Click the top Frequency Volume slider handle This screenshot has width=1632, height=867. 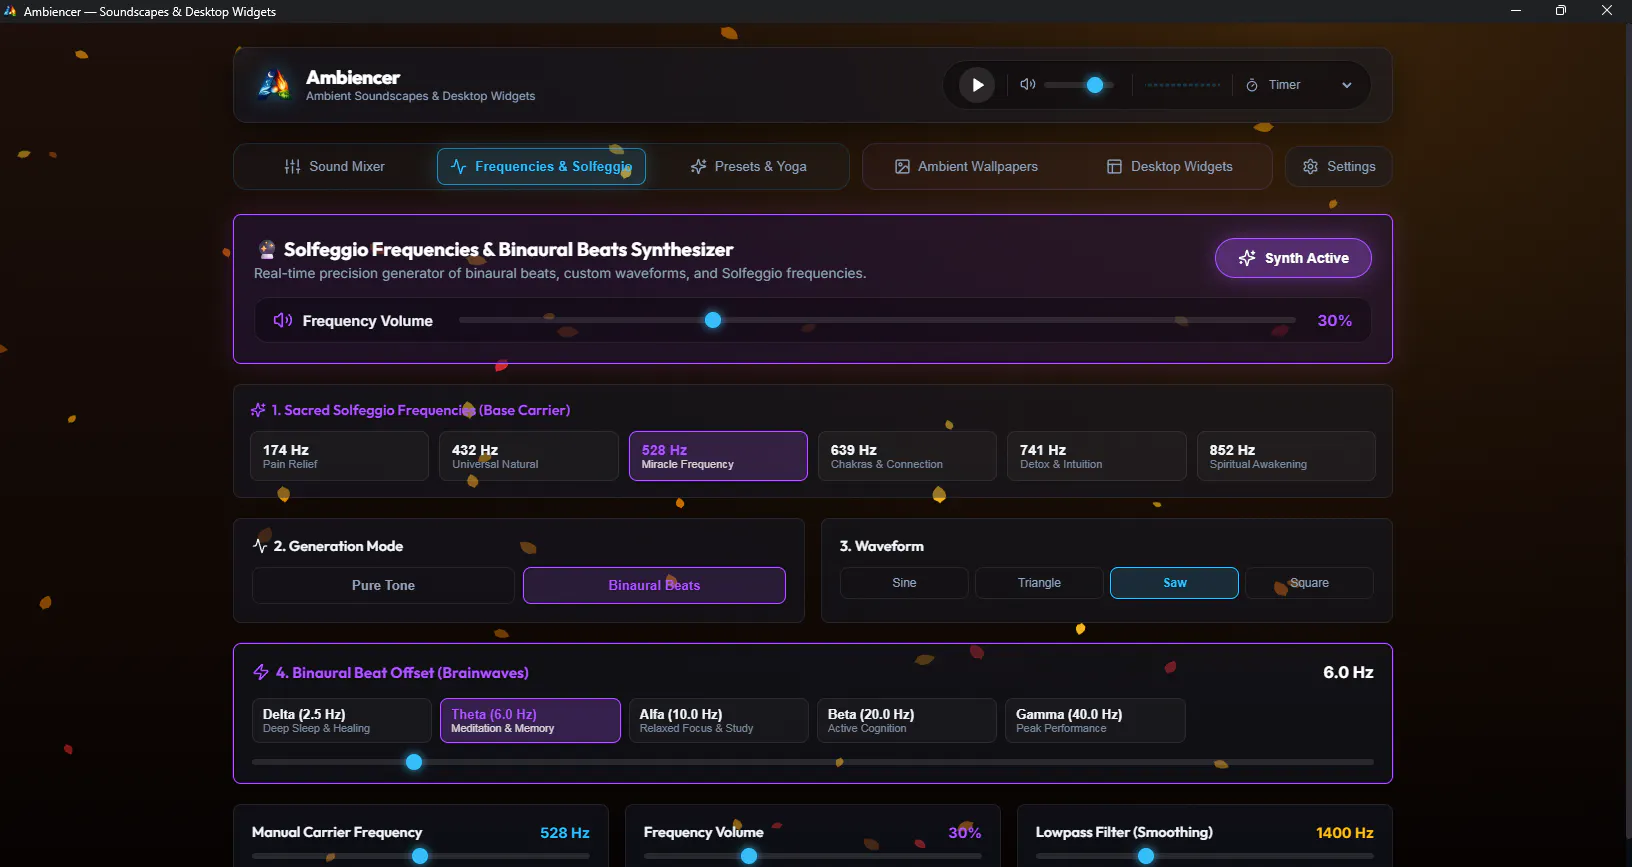713,320
